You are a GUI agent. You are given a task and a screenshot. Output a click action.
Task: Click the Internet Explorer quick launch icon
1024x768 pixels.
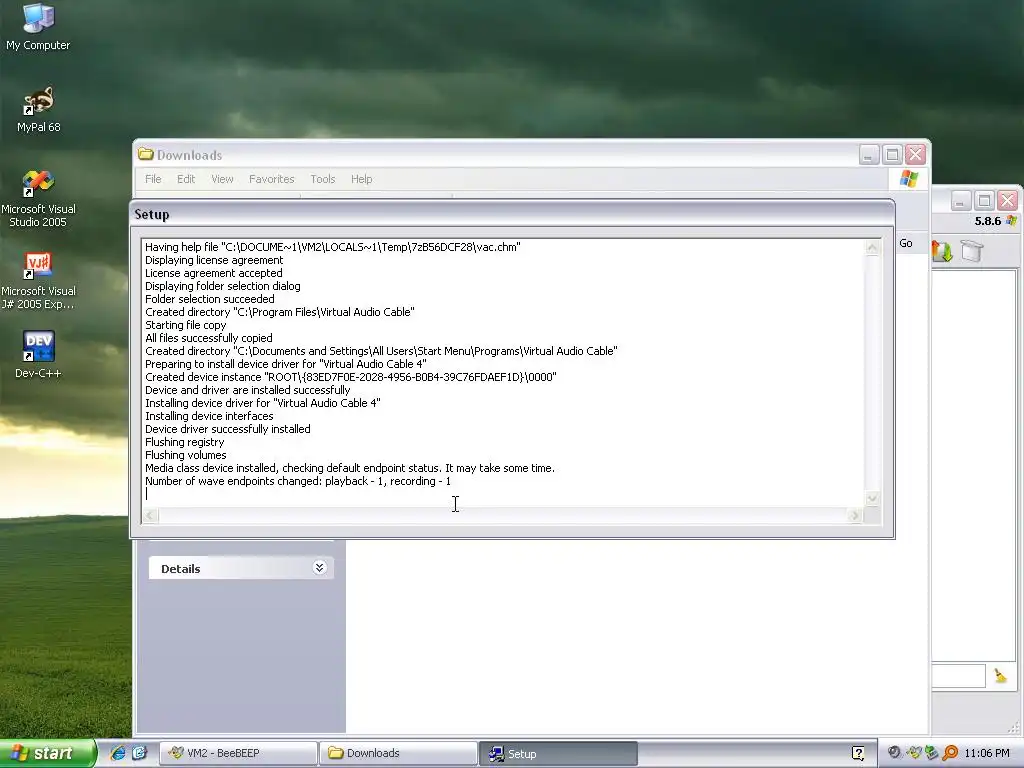click(118, 753)
